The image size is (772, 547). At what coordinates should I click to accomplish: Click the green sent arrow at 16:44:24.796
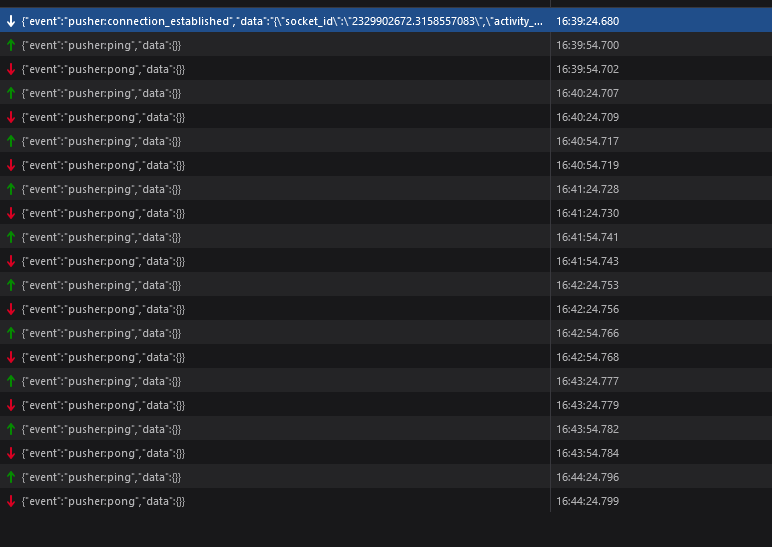point(11,477)
